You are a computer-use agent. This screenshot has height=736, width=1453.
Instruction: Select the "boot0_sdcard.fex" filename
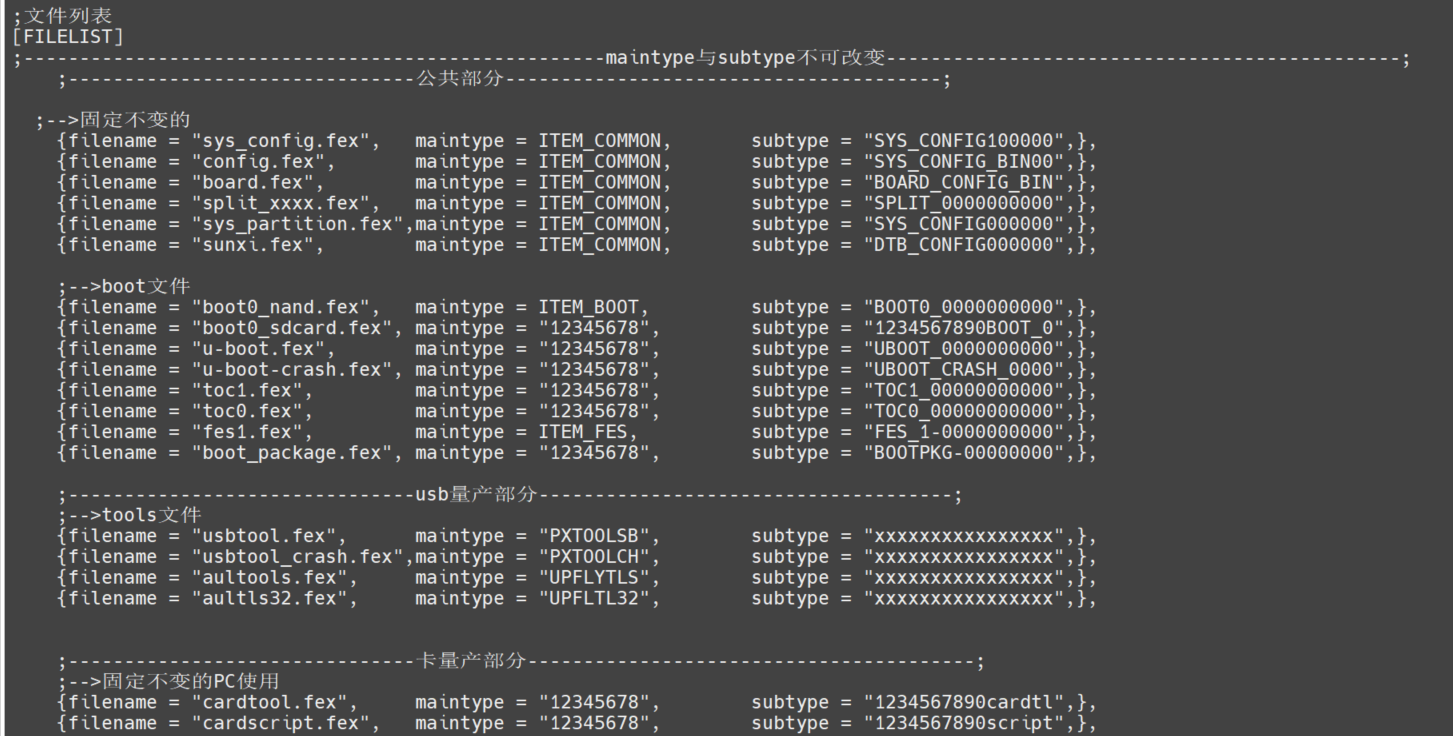[292, 328]
